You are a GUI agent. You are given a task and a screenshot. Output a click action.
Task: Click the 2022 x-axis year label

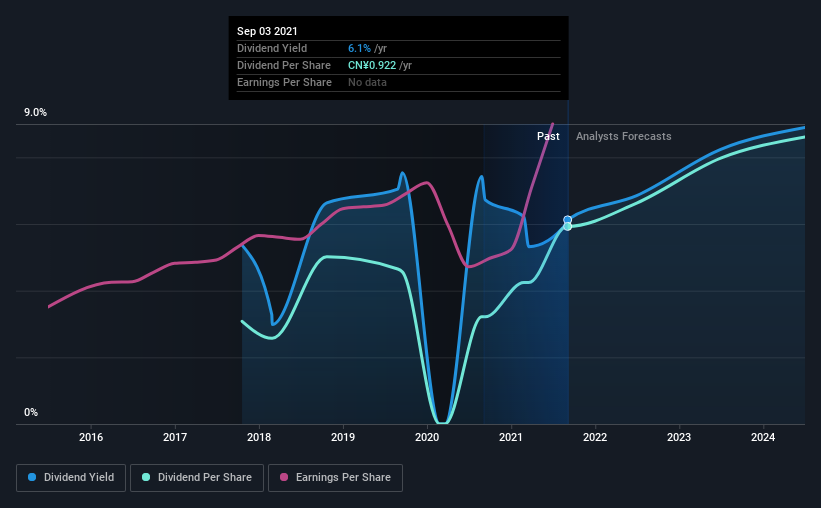[595, 437]
